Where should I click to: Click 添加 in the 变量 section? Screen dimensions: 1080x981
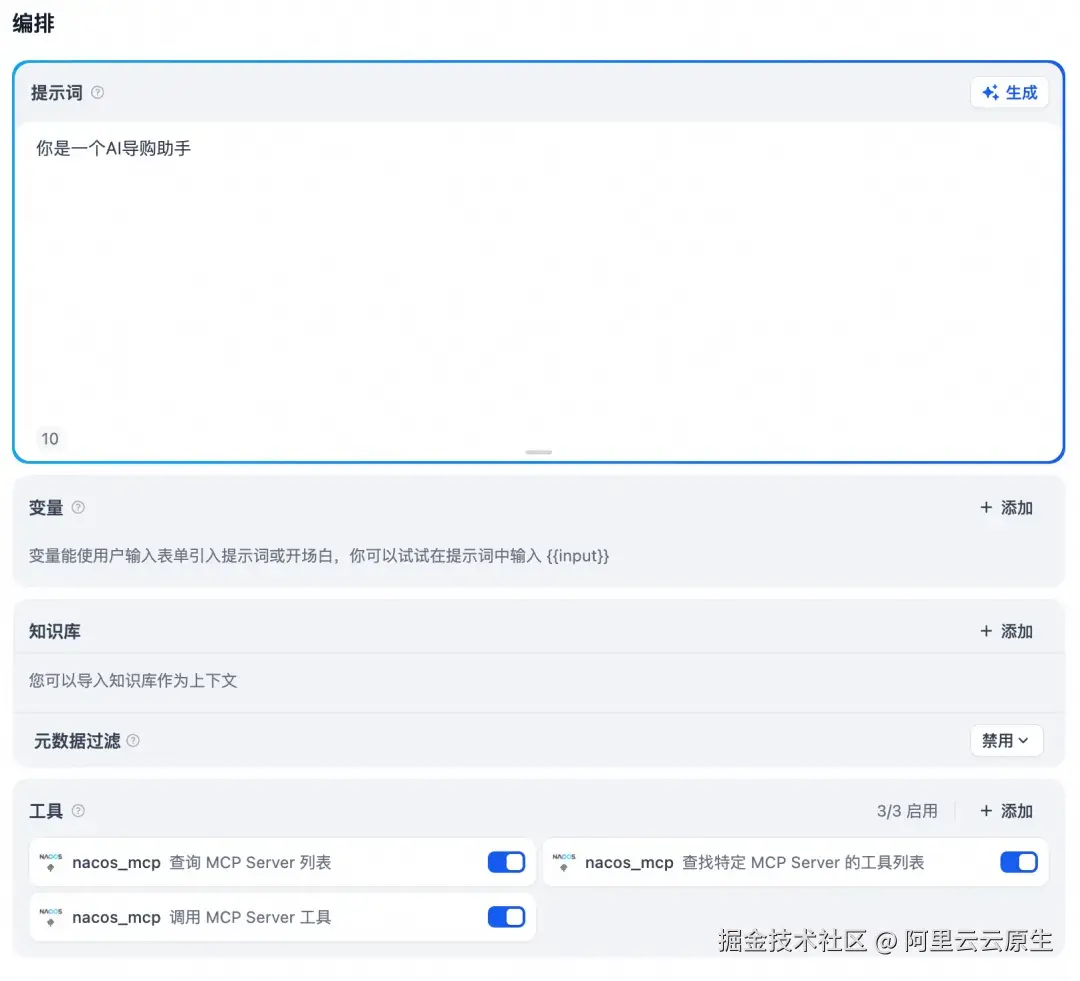tap(1005, 508)
